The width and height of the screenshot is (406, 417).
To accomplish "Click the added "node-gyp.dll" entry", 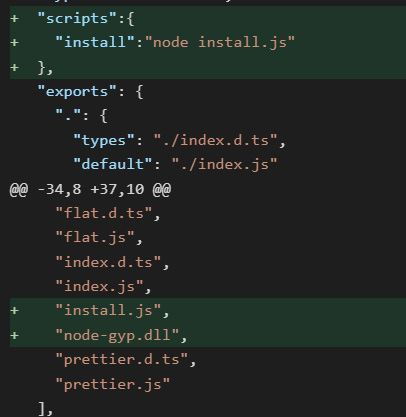I will point(208,335).
